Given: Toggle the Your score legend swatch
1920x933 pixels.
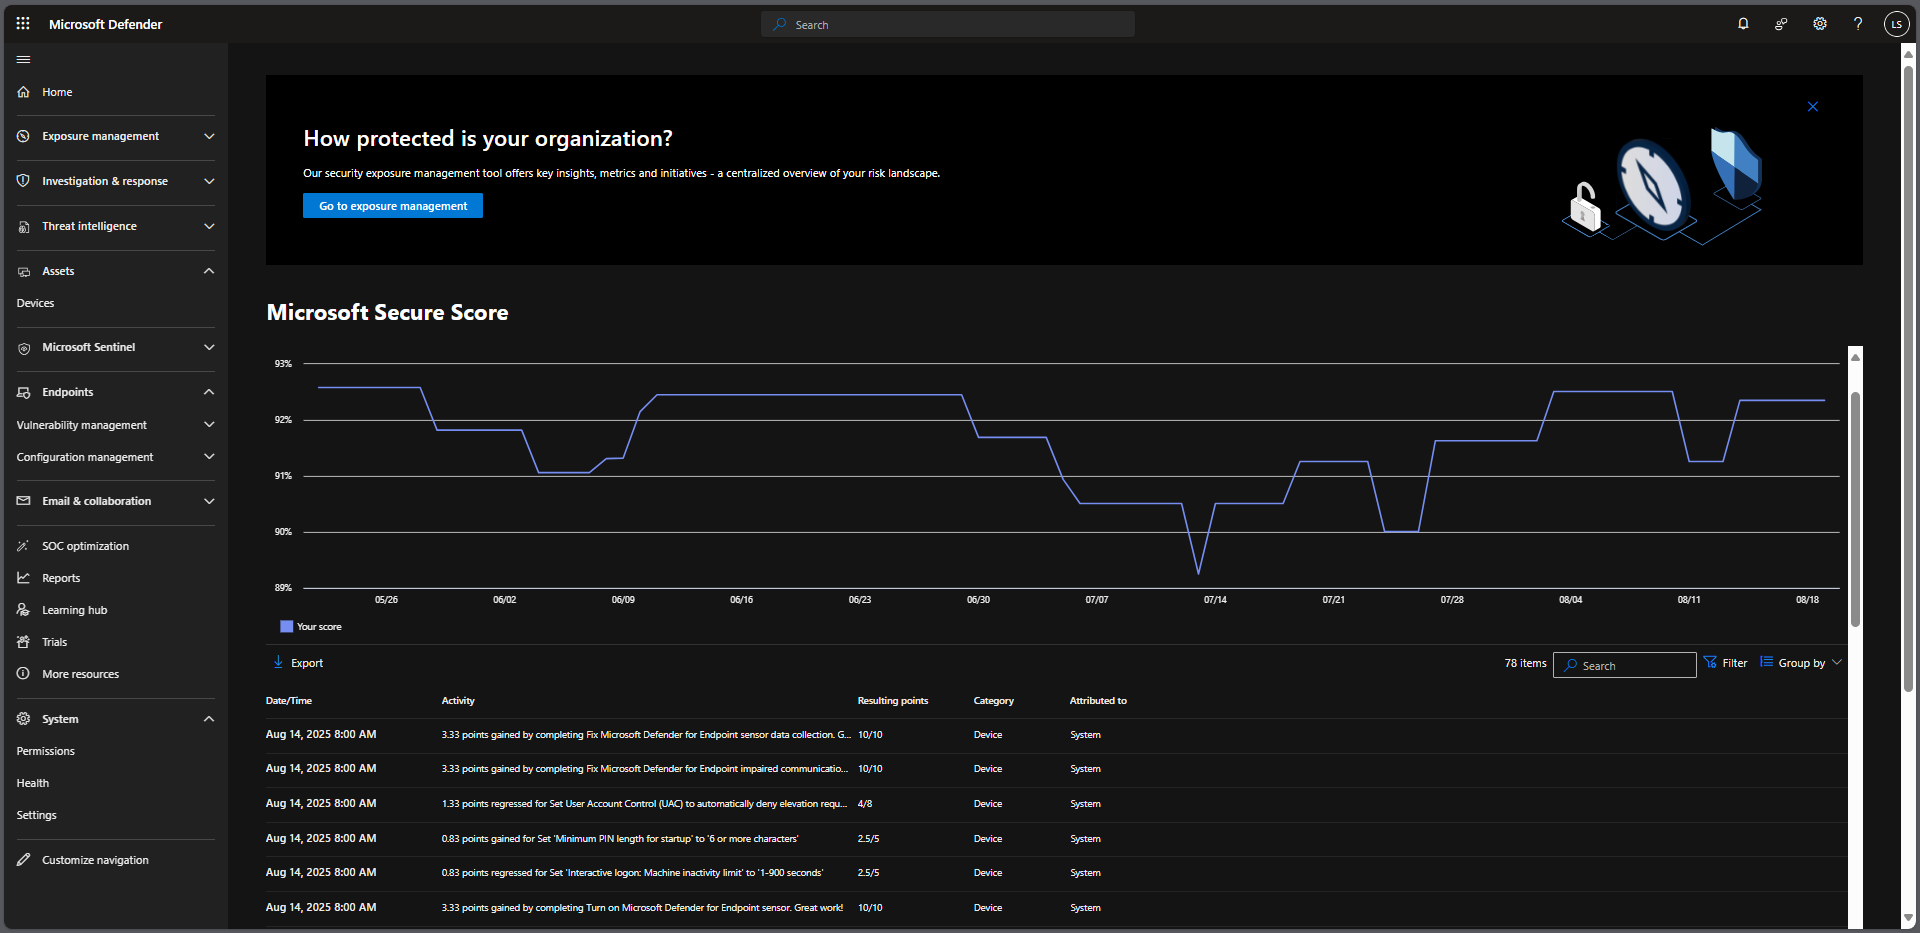Looking at the screenshot, I should 286,627.
